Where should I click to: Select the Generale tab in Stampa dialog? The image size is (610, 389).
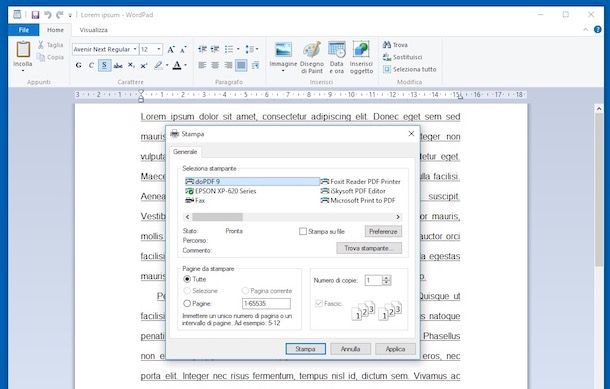coord(185,152)
